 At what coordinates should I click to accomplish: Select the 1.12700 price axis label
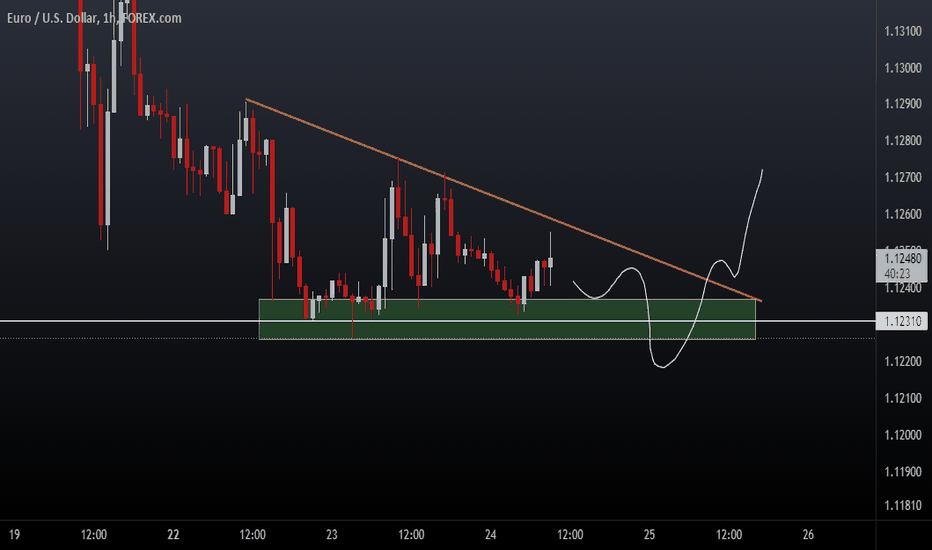pyautogui.click(x=902, y=178)
